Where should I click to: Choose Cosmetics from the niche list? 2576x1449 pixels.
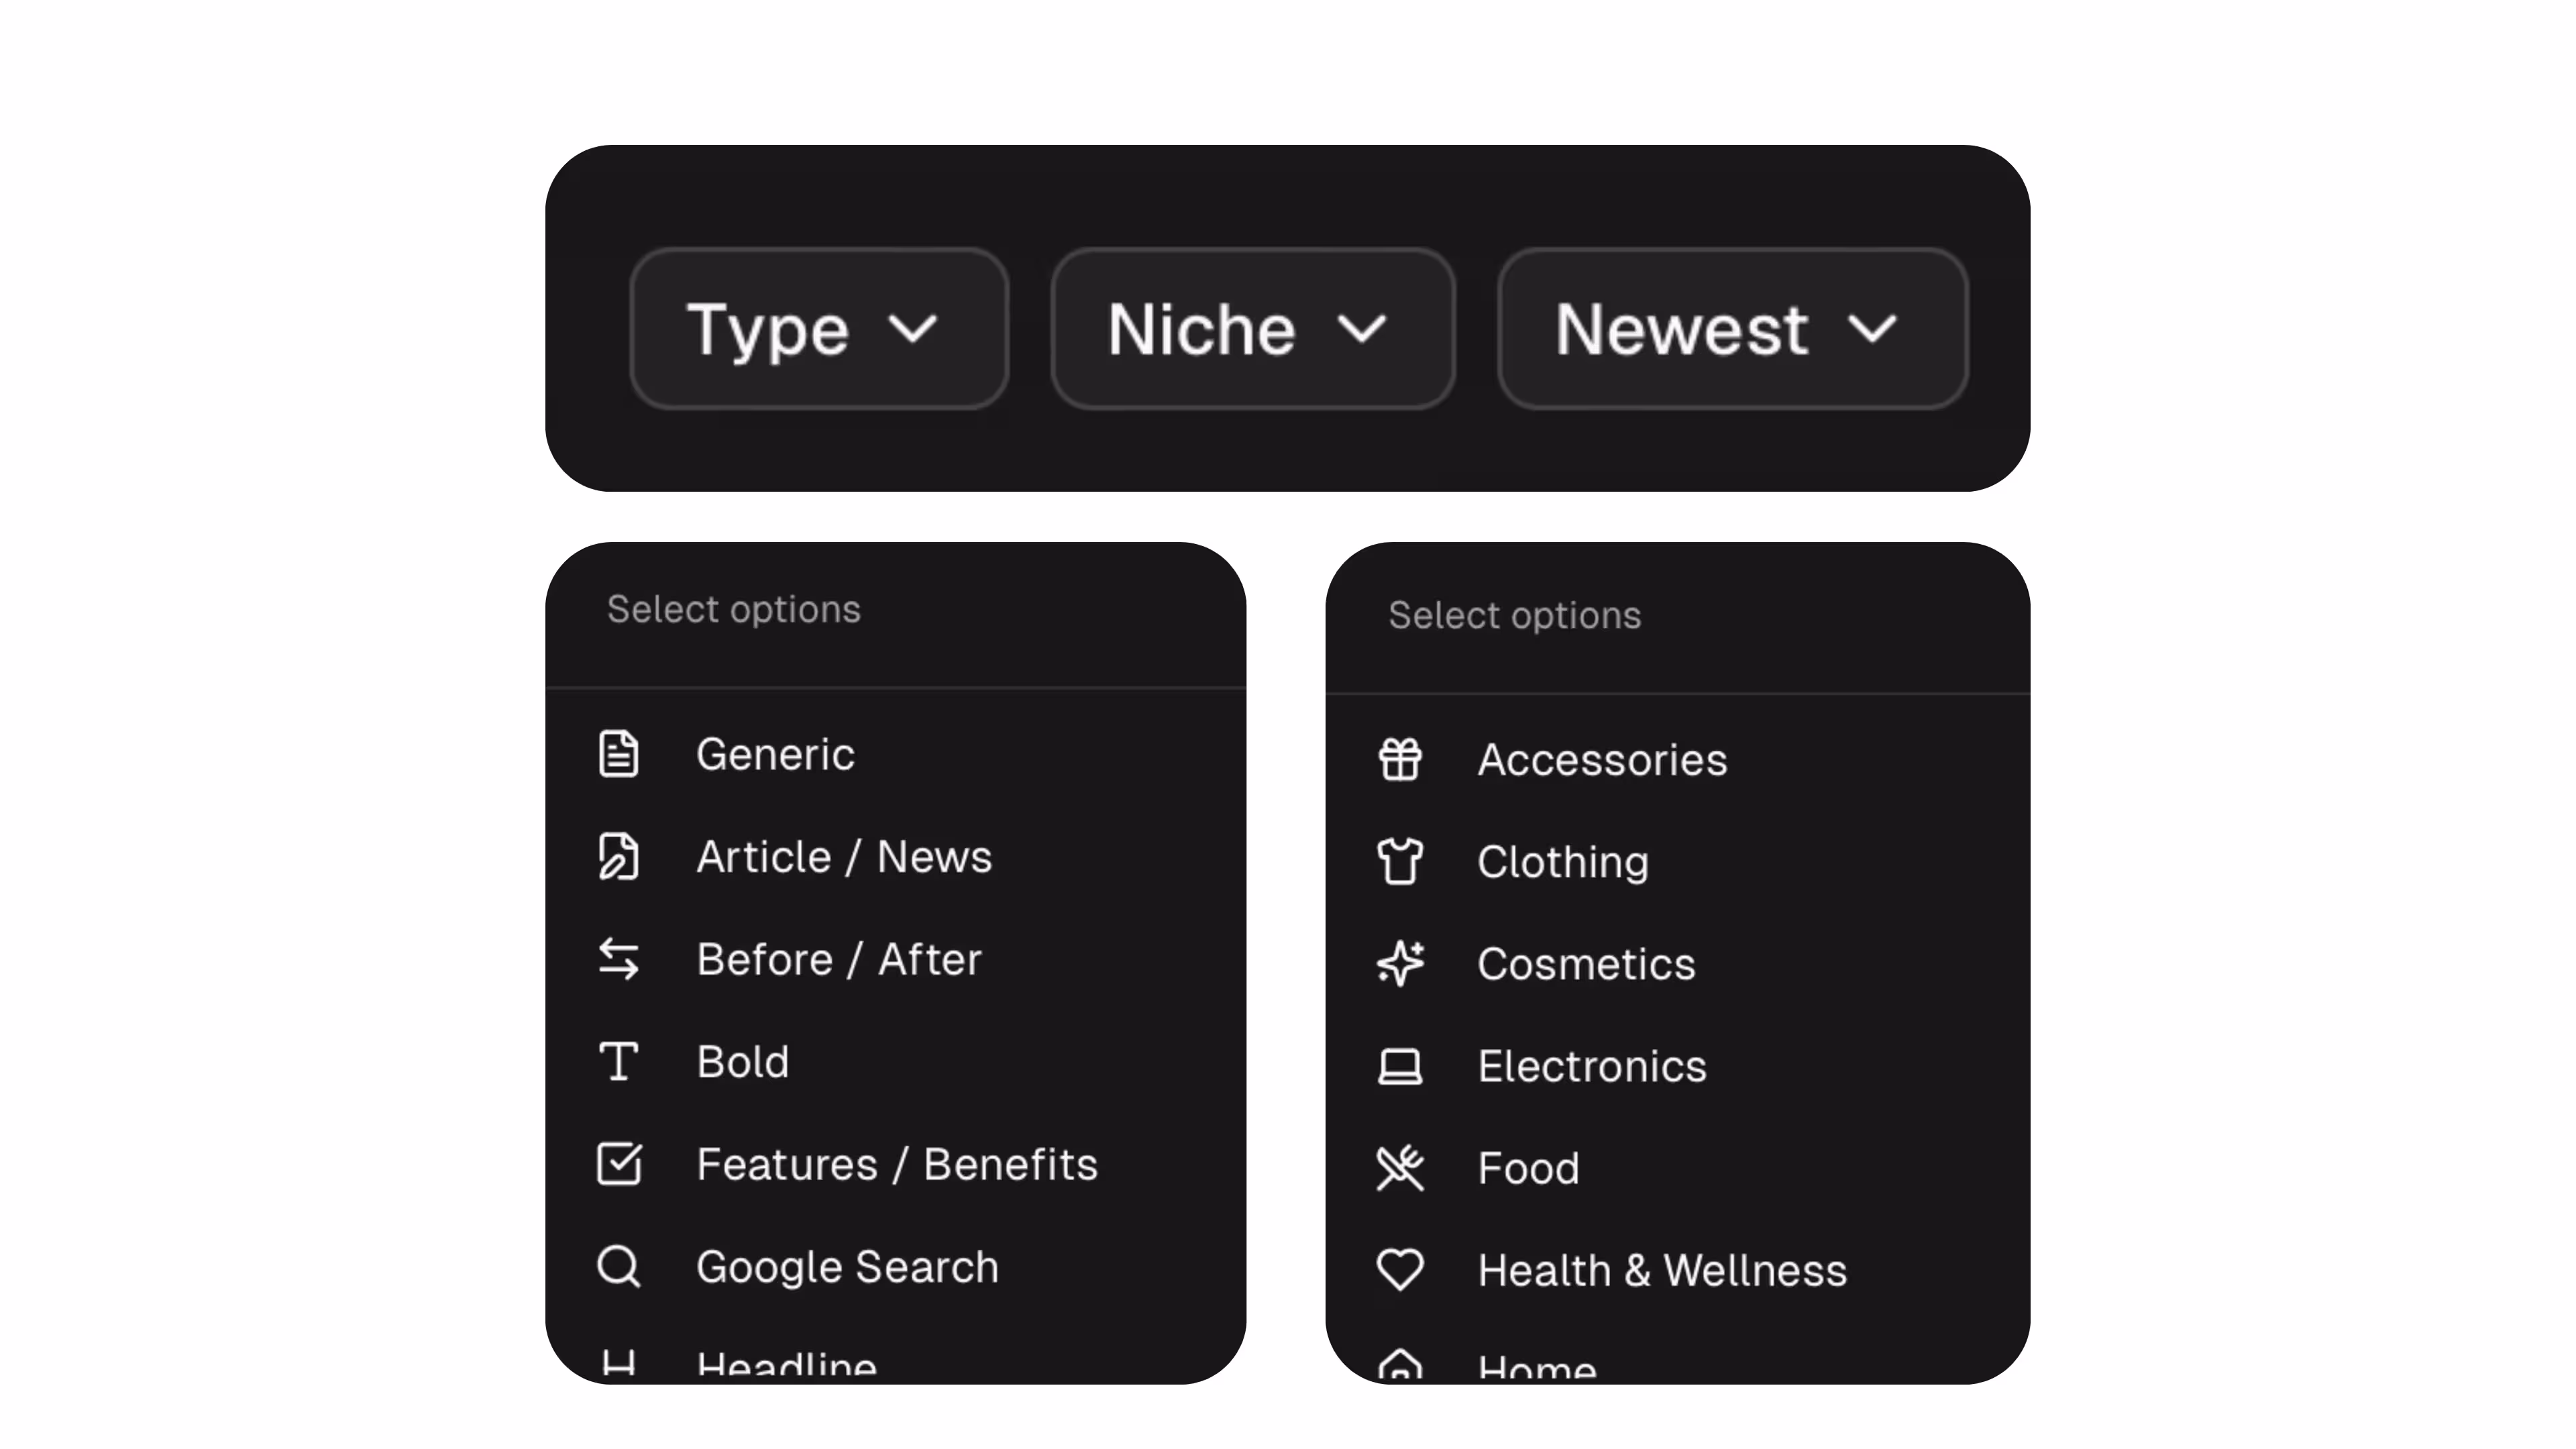[x=1586, y=965]
